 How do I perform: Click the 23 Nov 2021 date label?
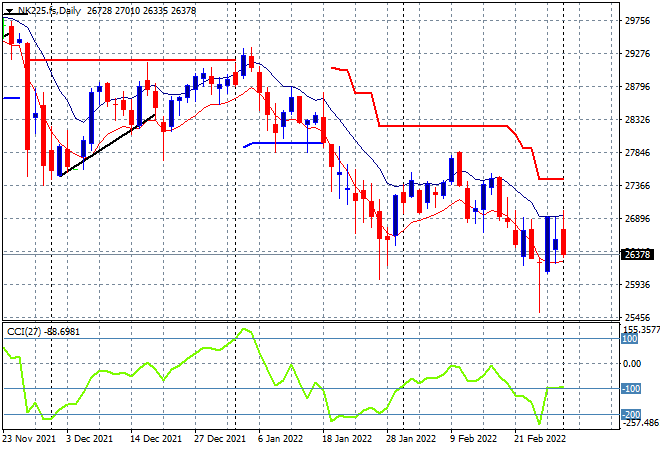[29, 439]
